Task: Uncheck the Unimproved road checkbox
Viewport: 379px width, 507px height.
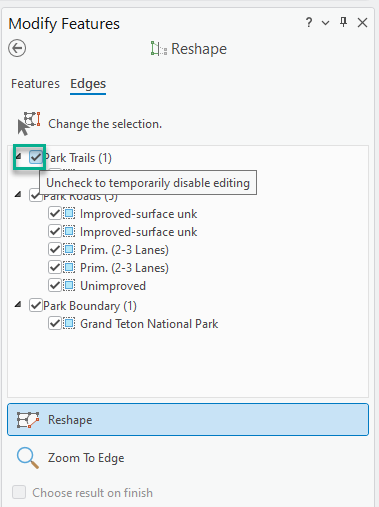Action: [x=55, y=286]
